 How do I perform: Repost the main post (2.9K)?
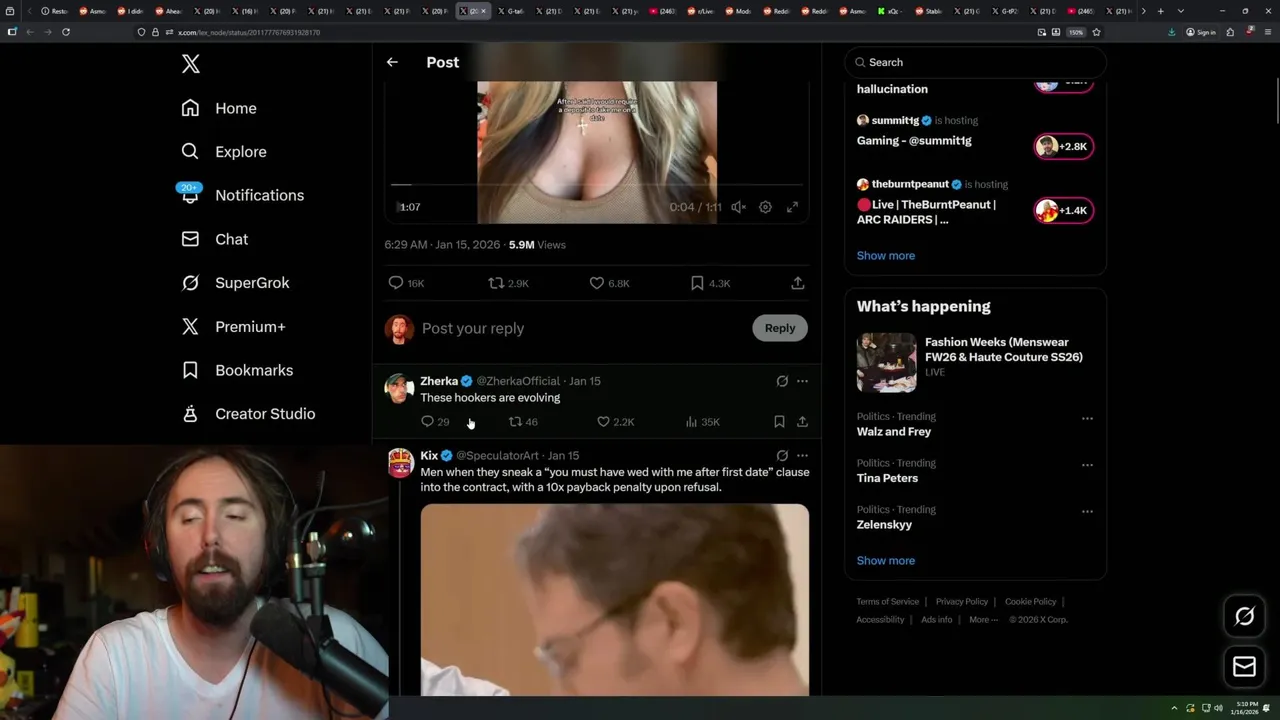click(508, 283)
